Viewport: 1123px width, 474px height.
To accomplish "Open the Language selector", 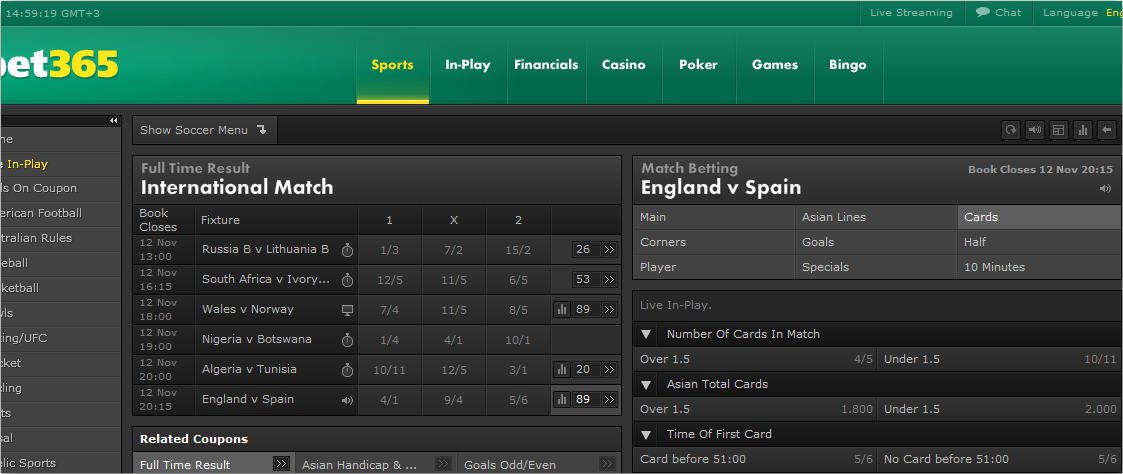I will click(x=1081, y=12).
